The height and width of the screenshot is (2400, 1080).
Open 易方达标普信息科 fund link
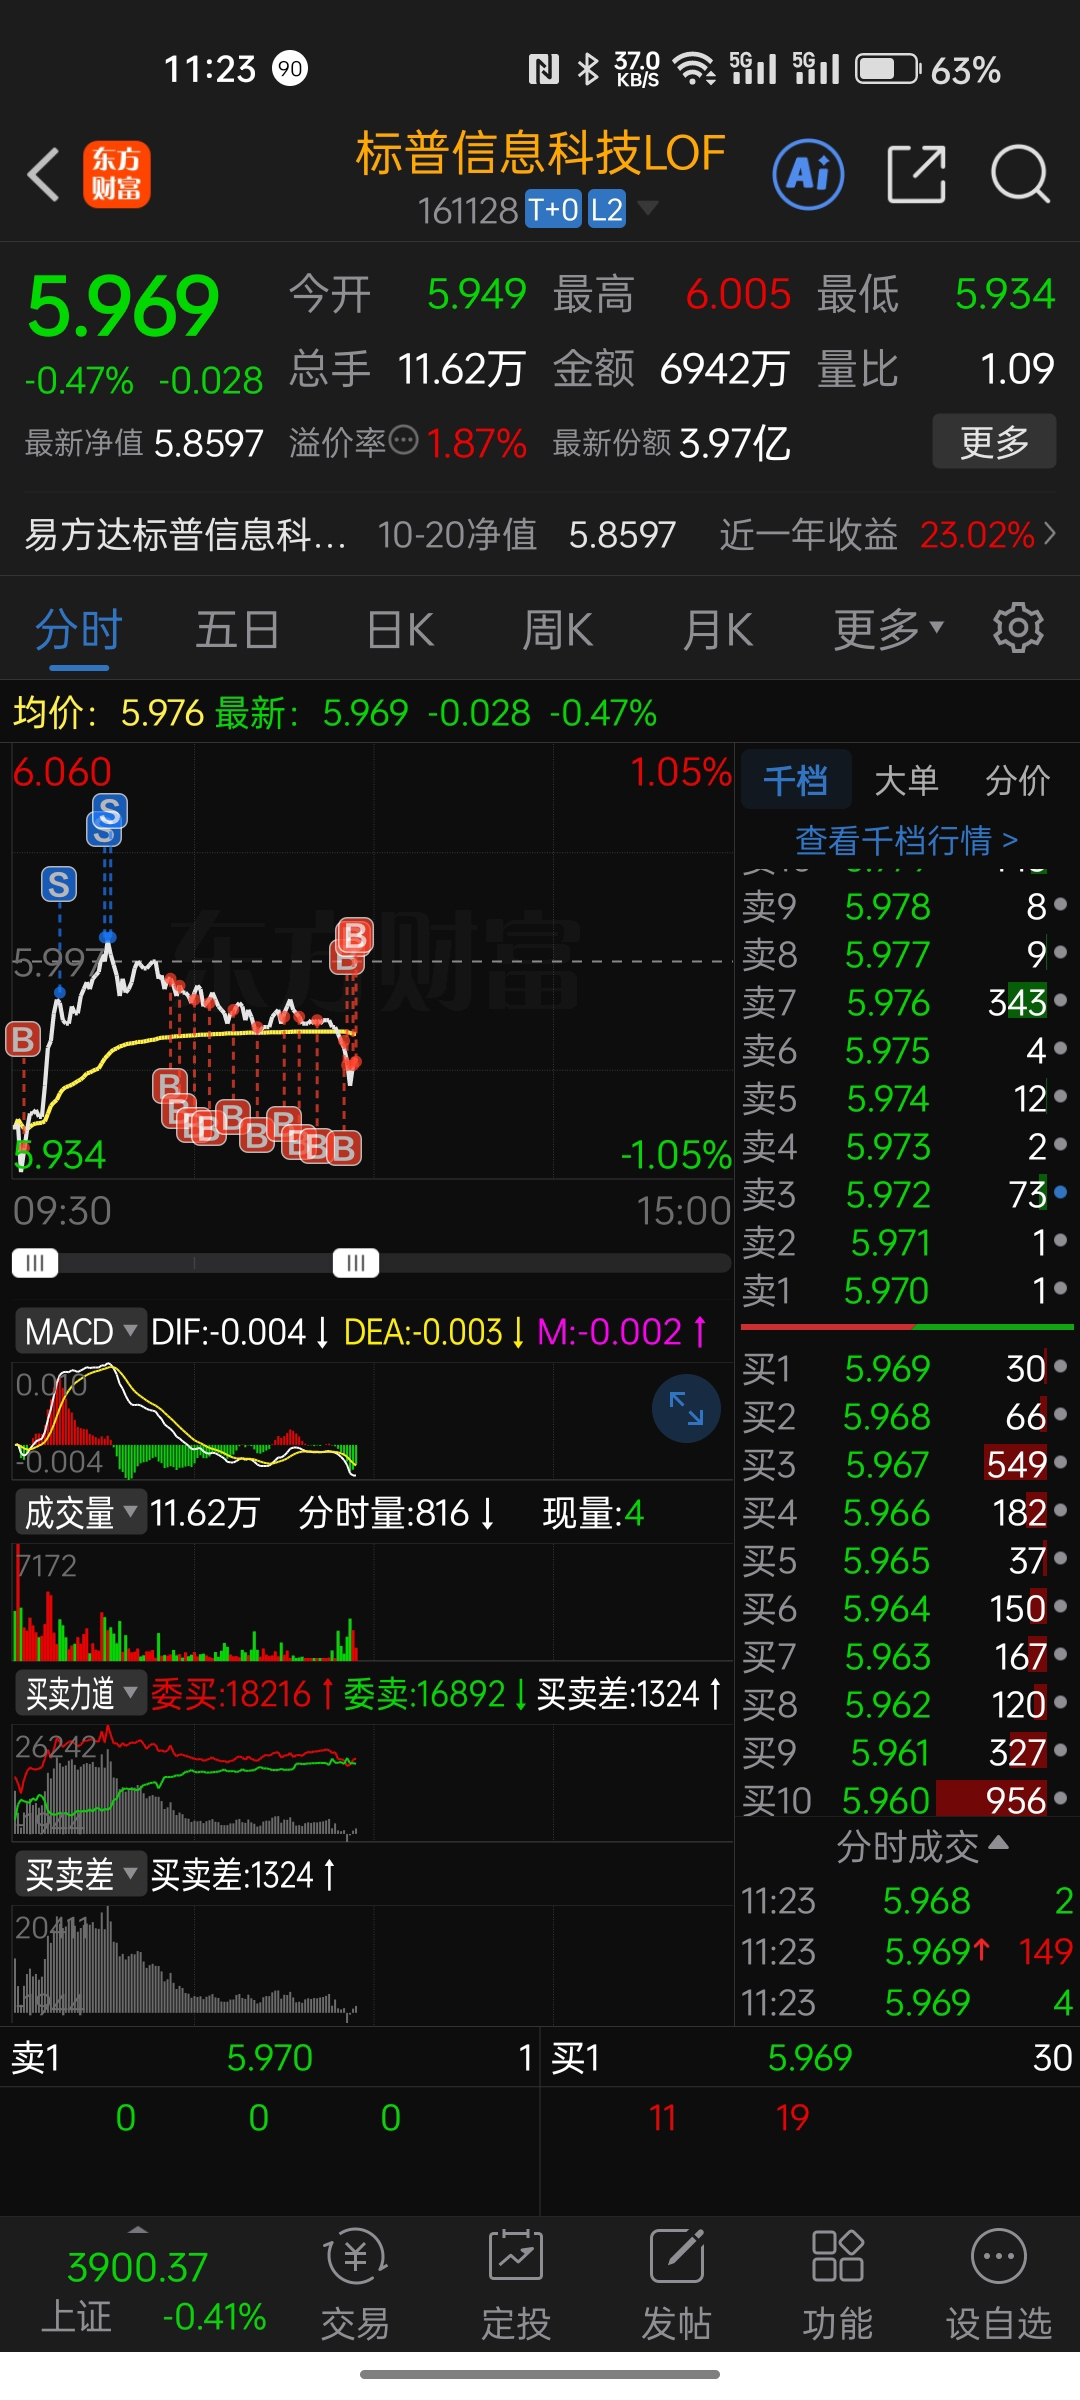click(185, 534)
